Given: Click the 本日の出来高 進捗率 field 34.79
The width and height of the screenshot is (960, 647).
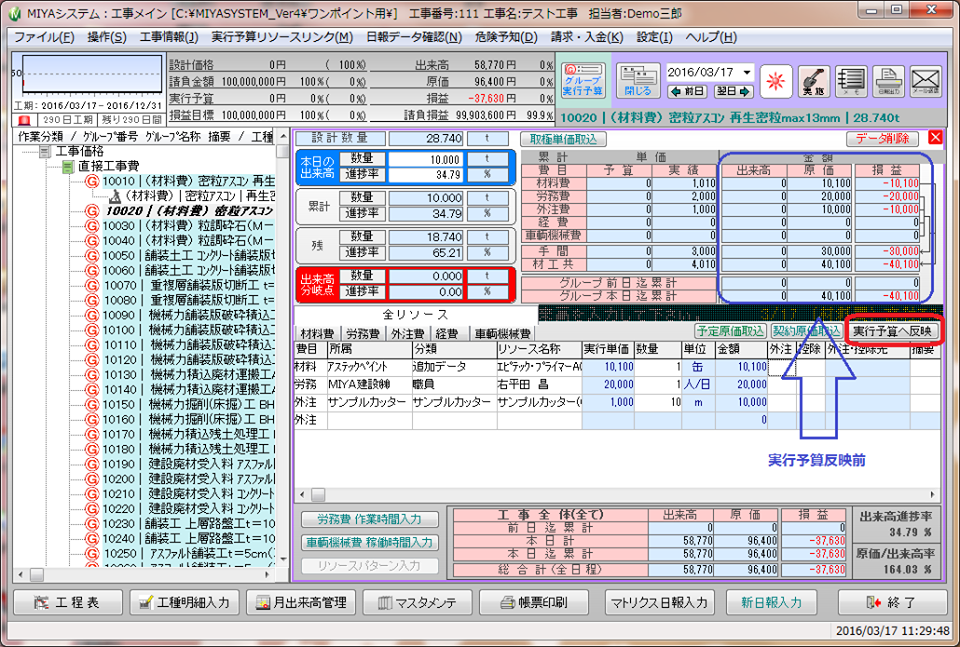Looking at the screenshot, I should click(x=426, y=174).
